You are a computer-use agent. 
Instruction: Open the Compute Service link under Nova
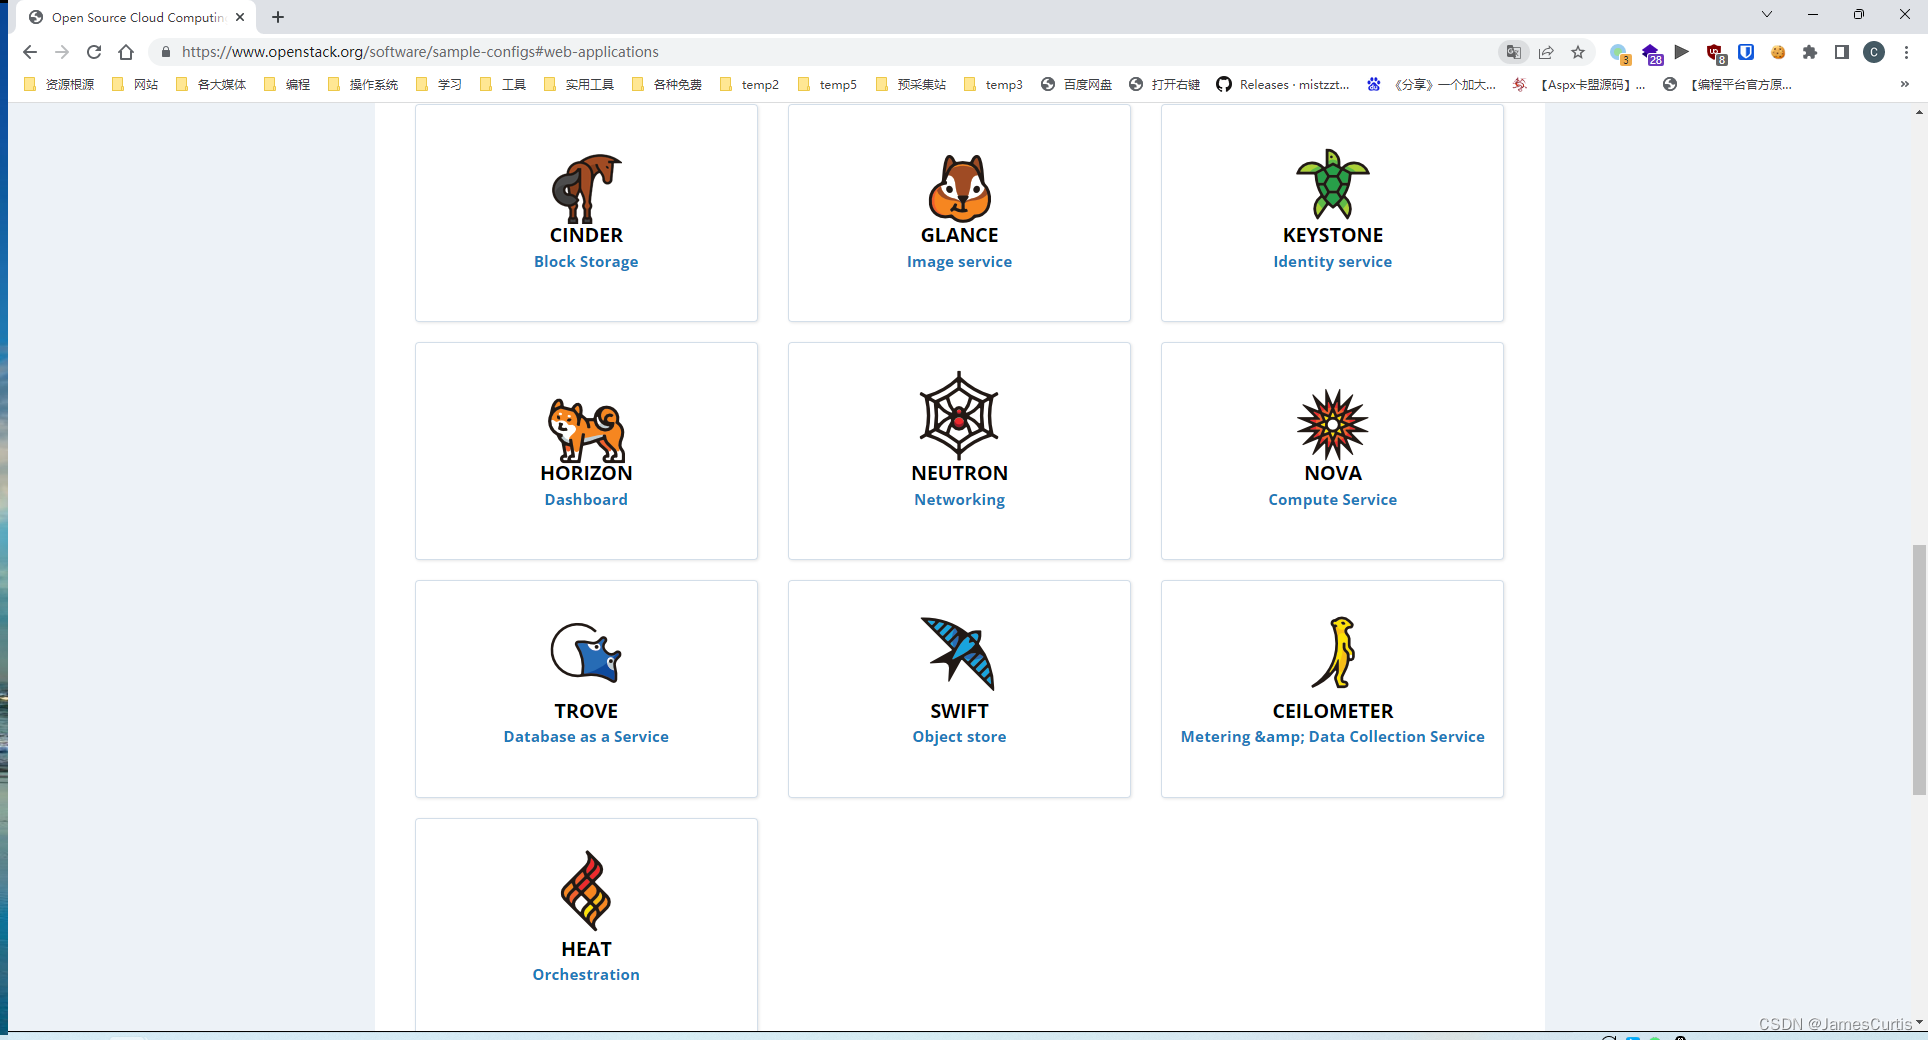click(1332, 500)
